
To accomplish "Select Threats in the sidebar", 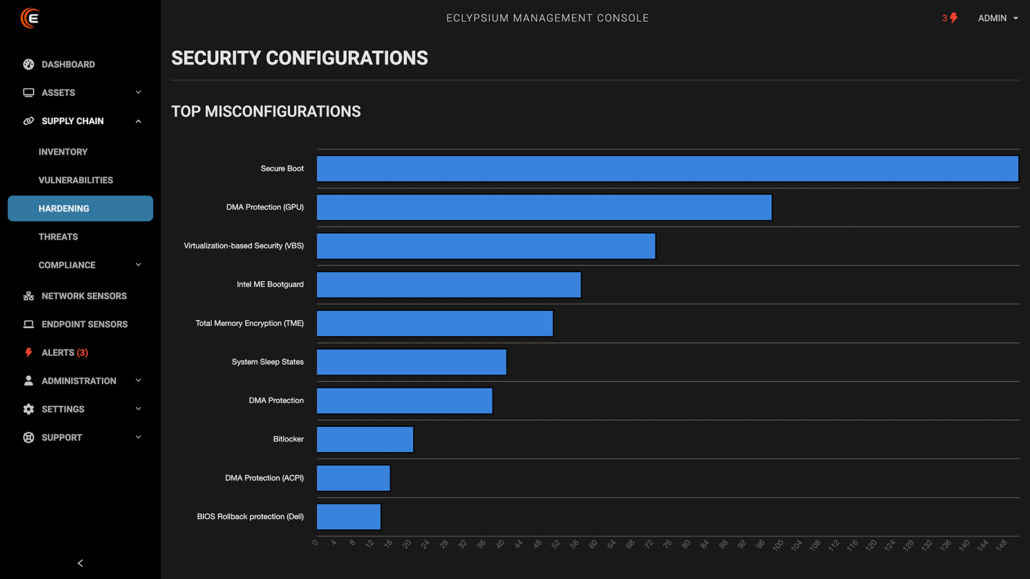I will (x=58, y=237).
